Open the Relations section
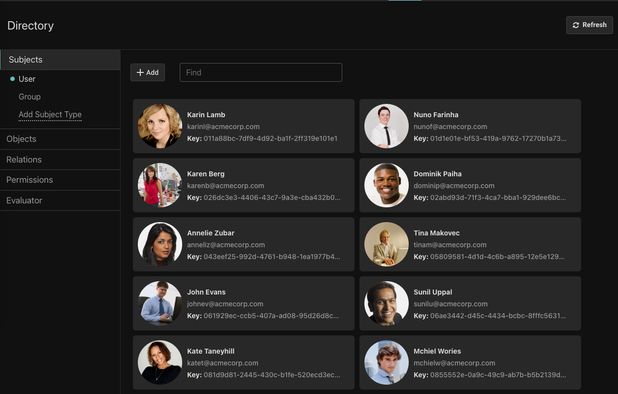This screenshot has width=618, height=394. [60, 160]
